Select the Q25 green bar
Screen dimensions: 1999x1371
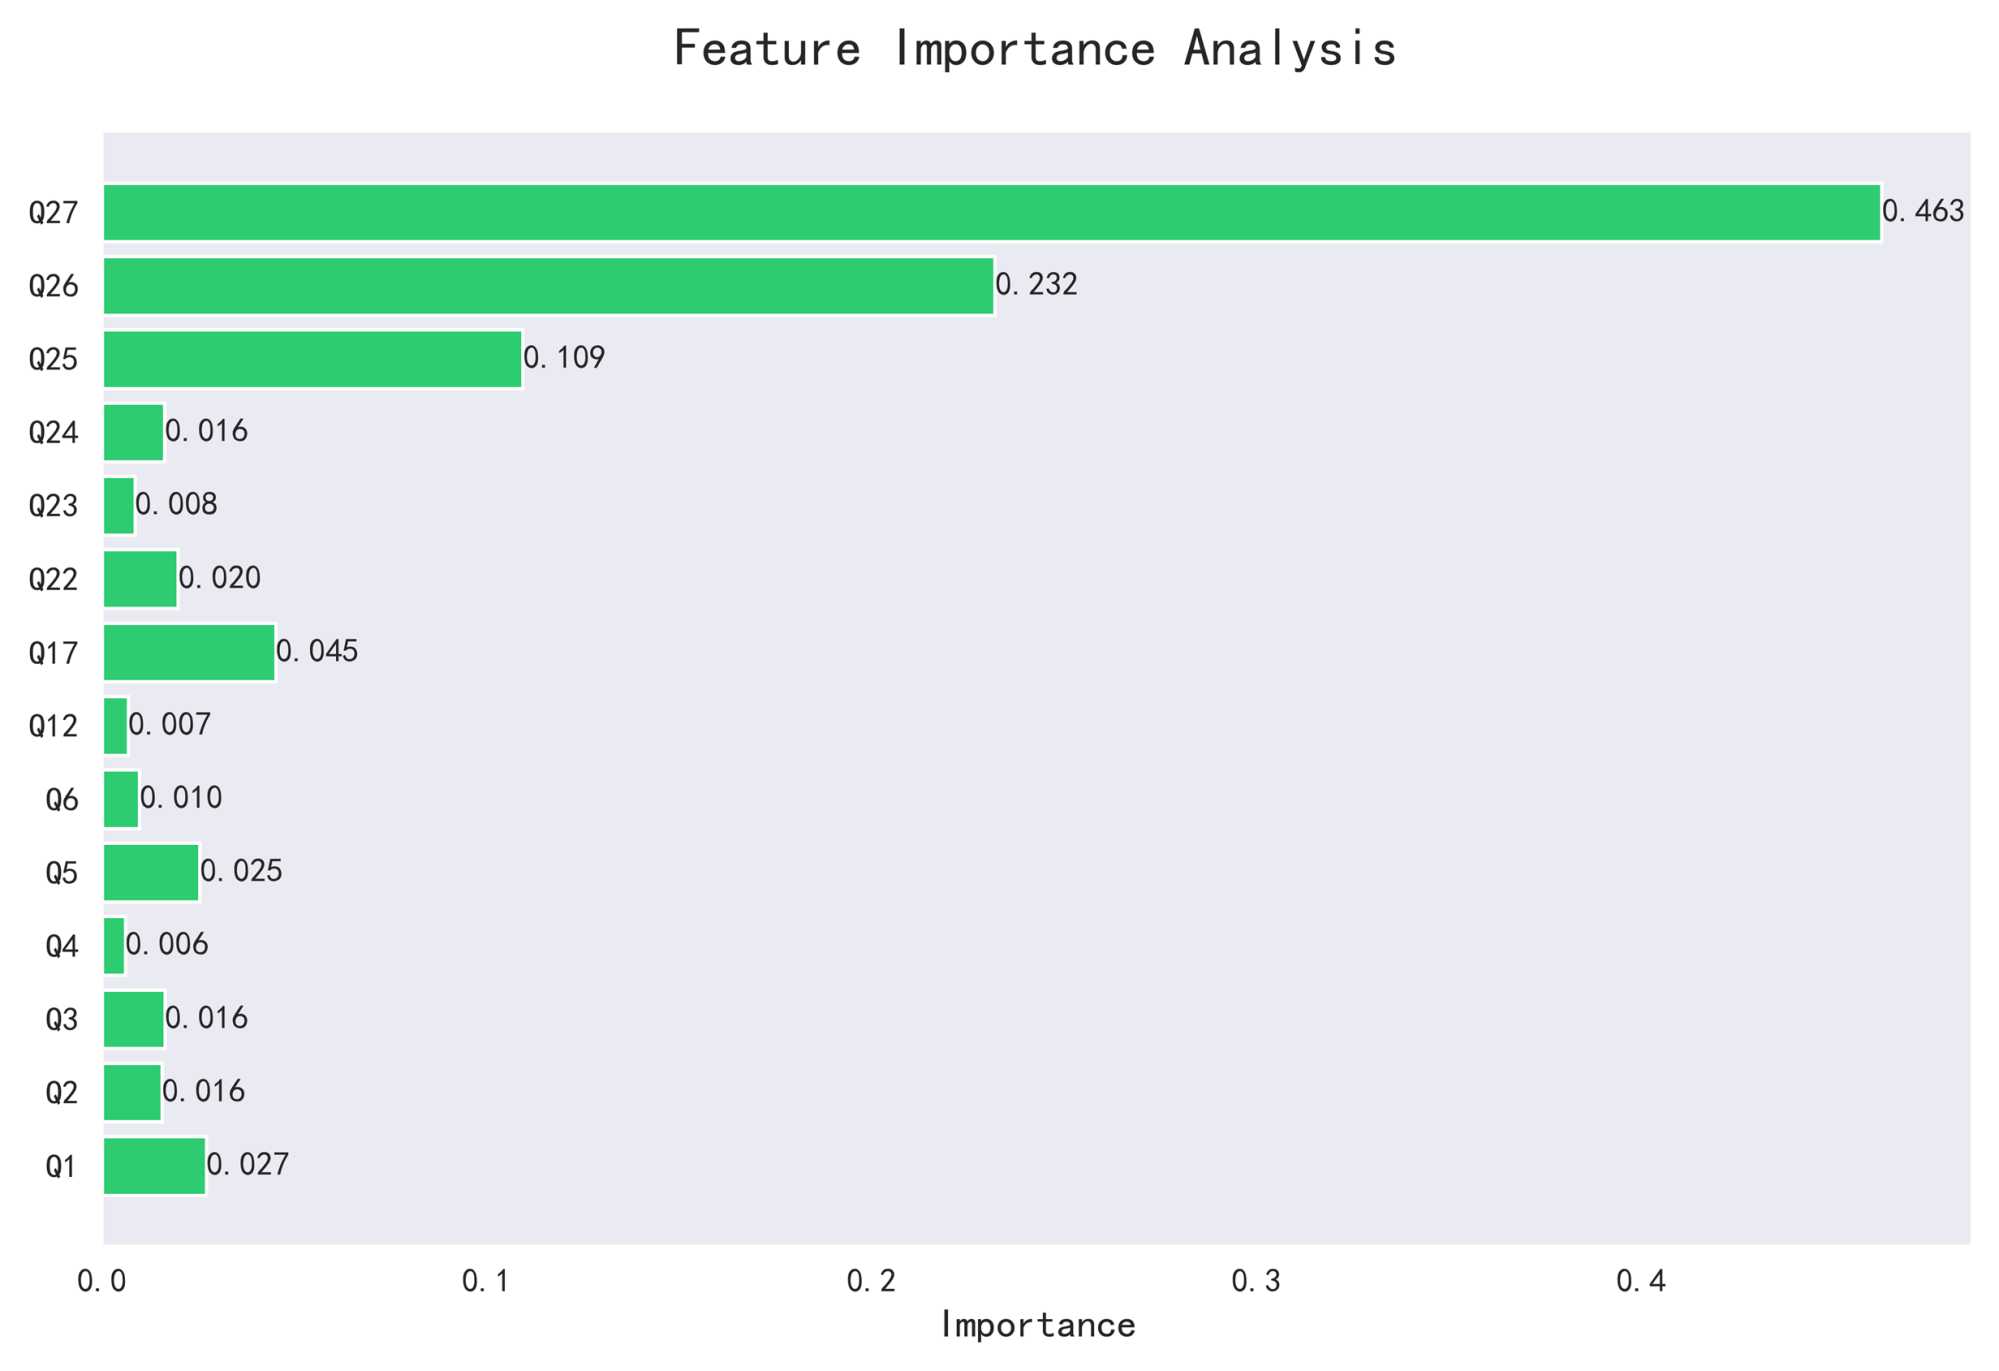coord(312,359)
